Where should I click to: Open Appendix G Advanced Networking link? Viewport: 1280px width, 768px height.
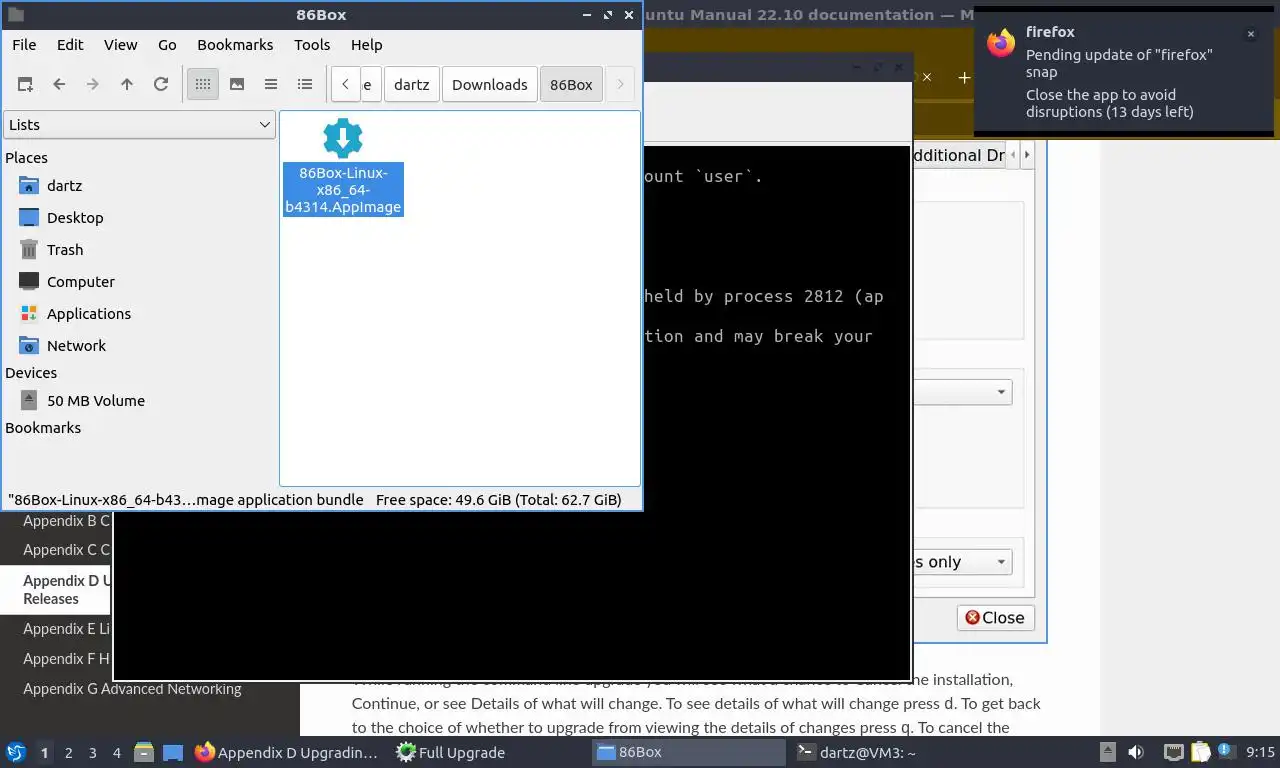[132, 688]
